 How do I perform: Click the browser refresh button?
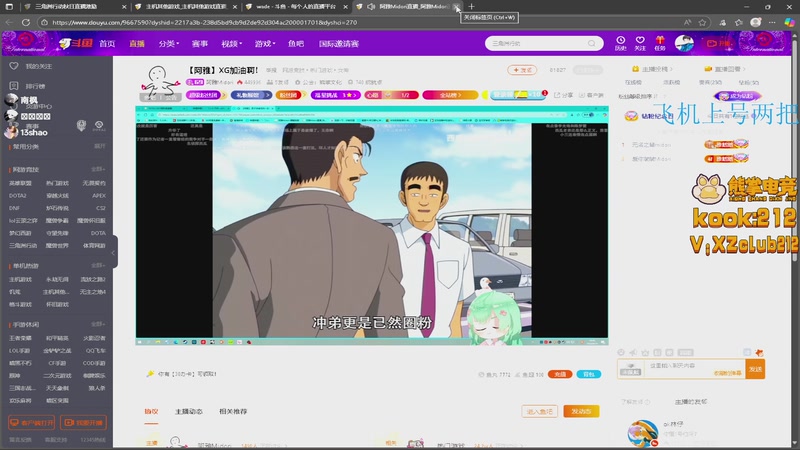coord(26,22)
